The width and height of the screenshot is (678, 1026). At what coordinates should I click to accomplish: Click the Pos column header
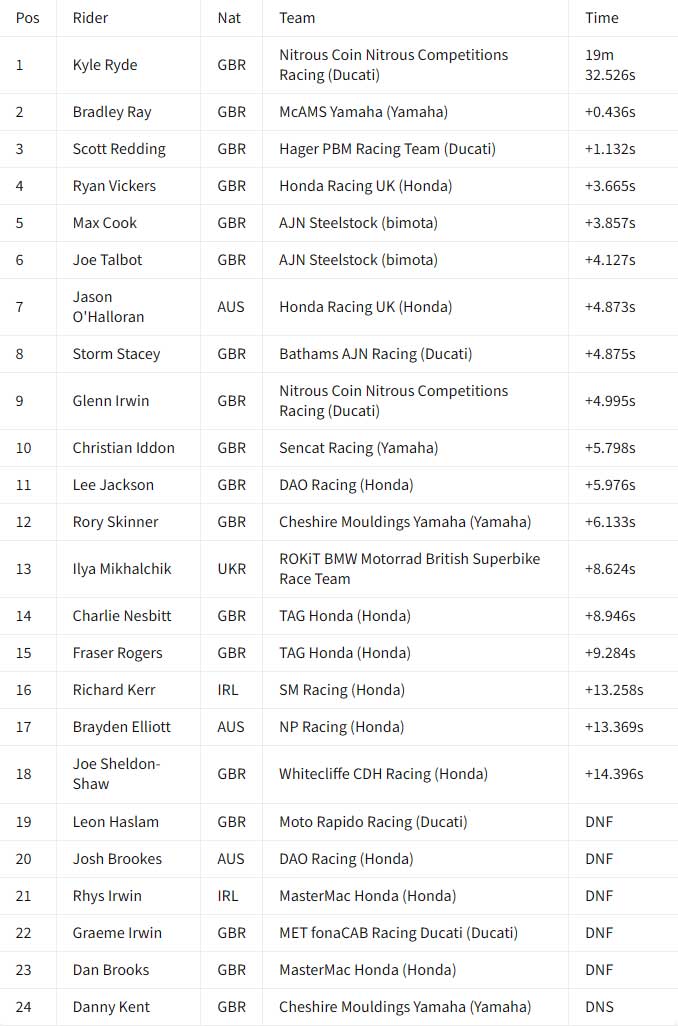tap(27, 18)
